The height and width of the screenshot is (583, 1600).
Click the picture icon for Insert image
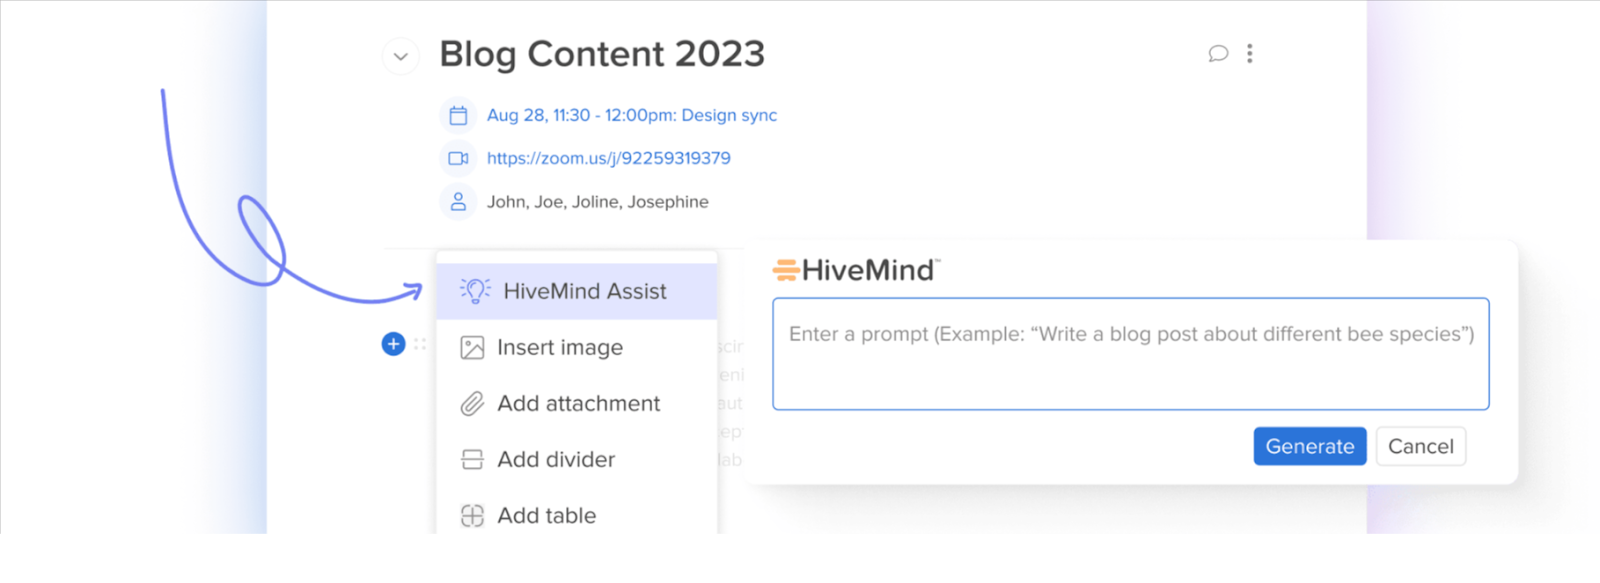[472, 347]
